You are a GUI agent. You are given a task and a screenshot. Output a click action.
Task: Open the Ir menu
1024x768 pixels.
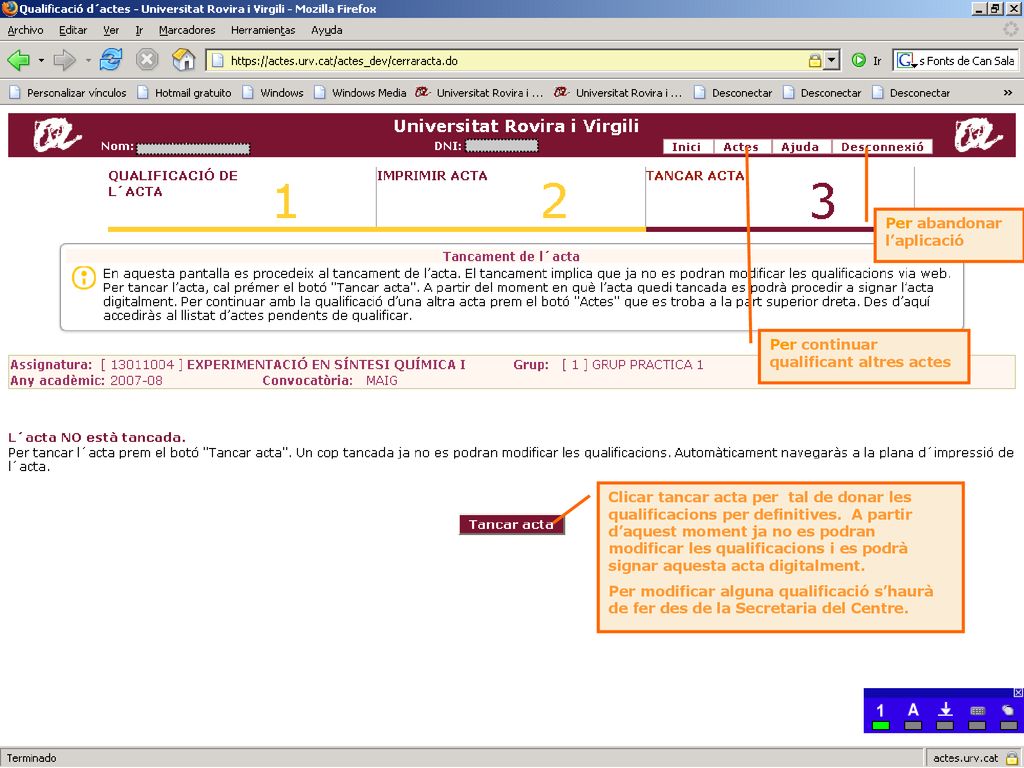tap(139, 30)
